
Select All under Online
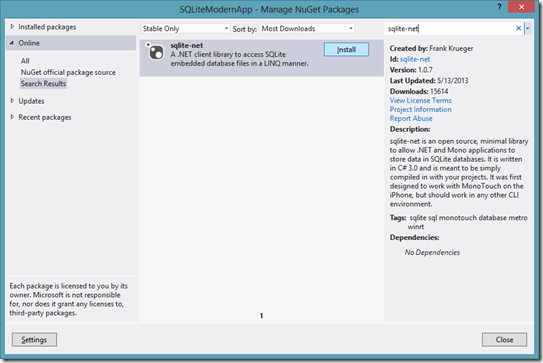pyautogui.click(x=25, y=61)
